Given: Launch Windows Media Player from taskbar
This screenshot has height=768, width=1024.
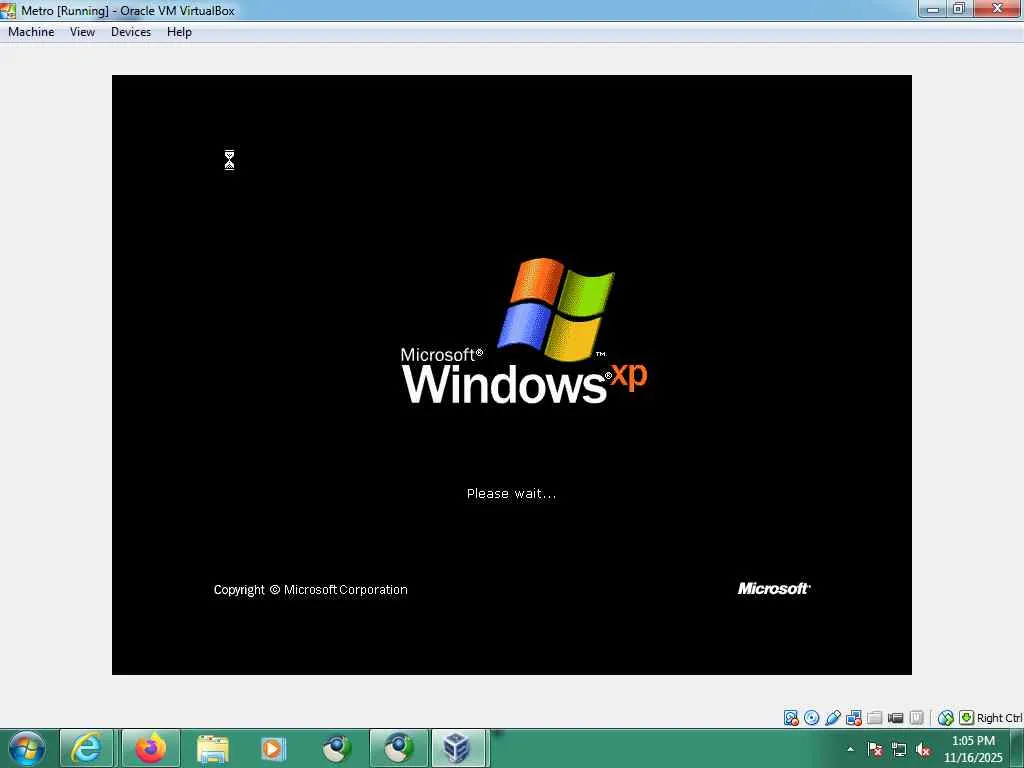Looking at the screenshot, I should pos(273,748).
